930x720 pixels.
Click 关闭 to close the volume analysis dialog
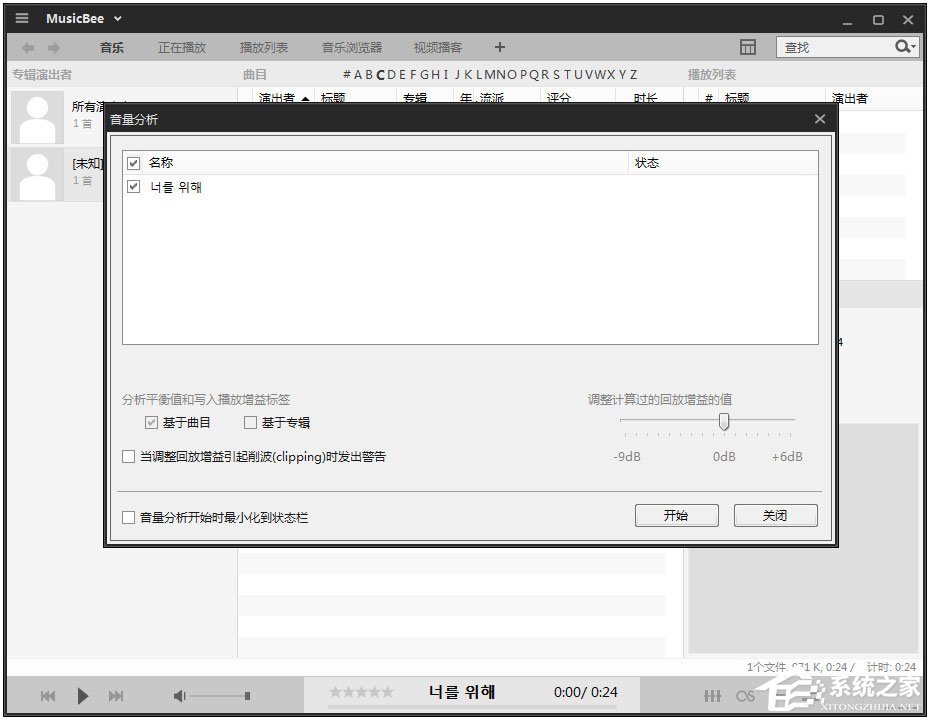775,515
